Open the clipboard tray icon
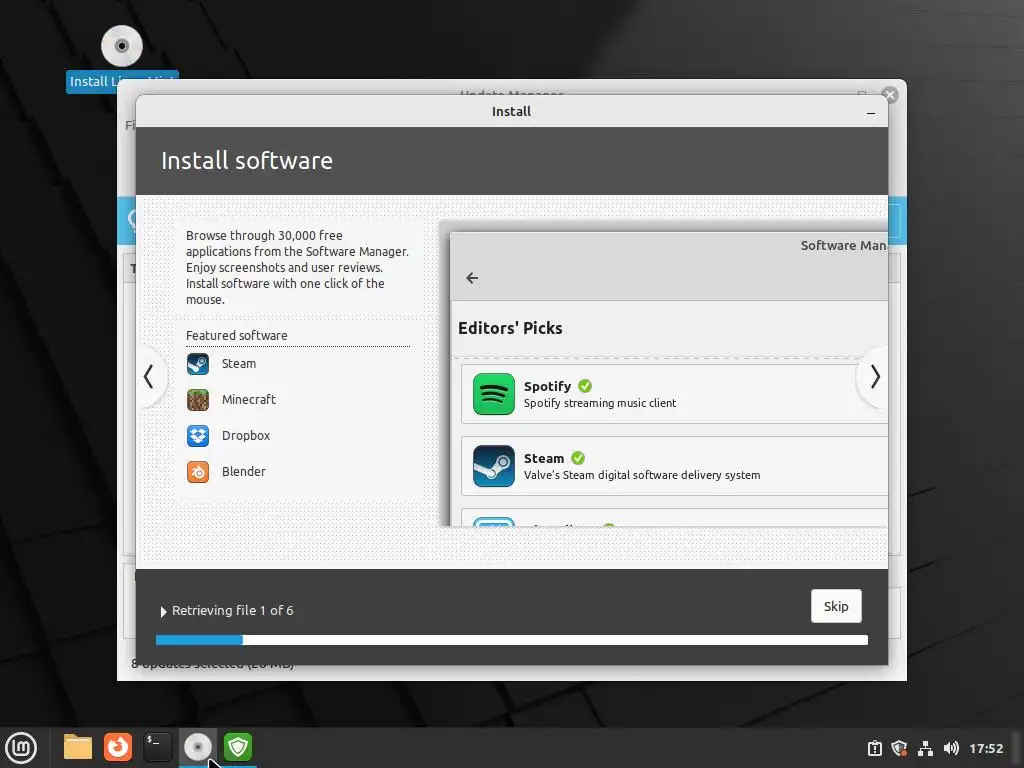Image resolution: width=1024 pixels, height=768 pixels. (x=874, y=748)
